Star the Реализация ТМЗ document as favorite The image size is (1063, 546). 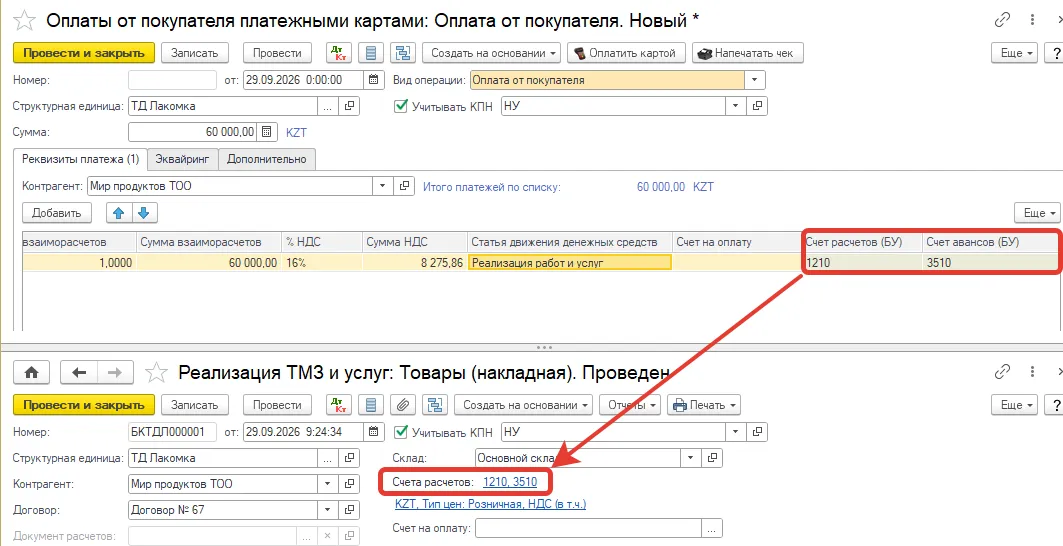point(157,372)
